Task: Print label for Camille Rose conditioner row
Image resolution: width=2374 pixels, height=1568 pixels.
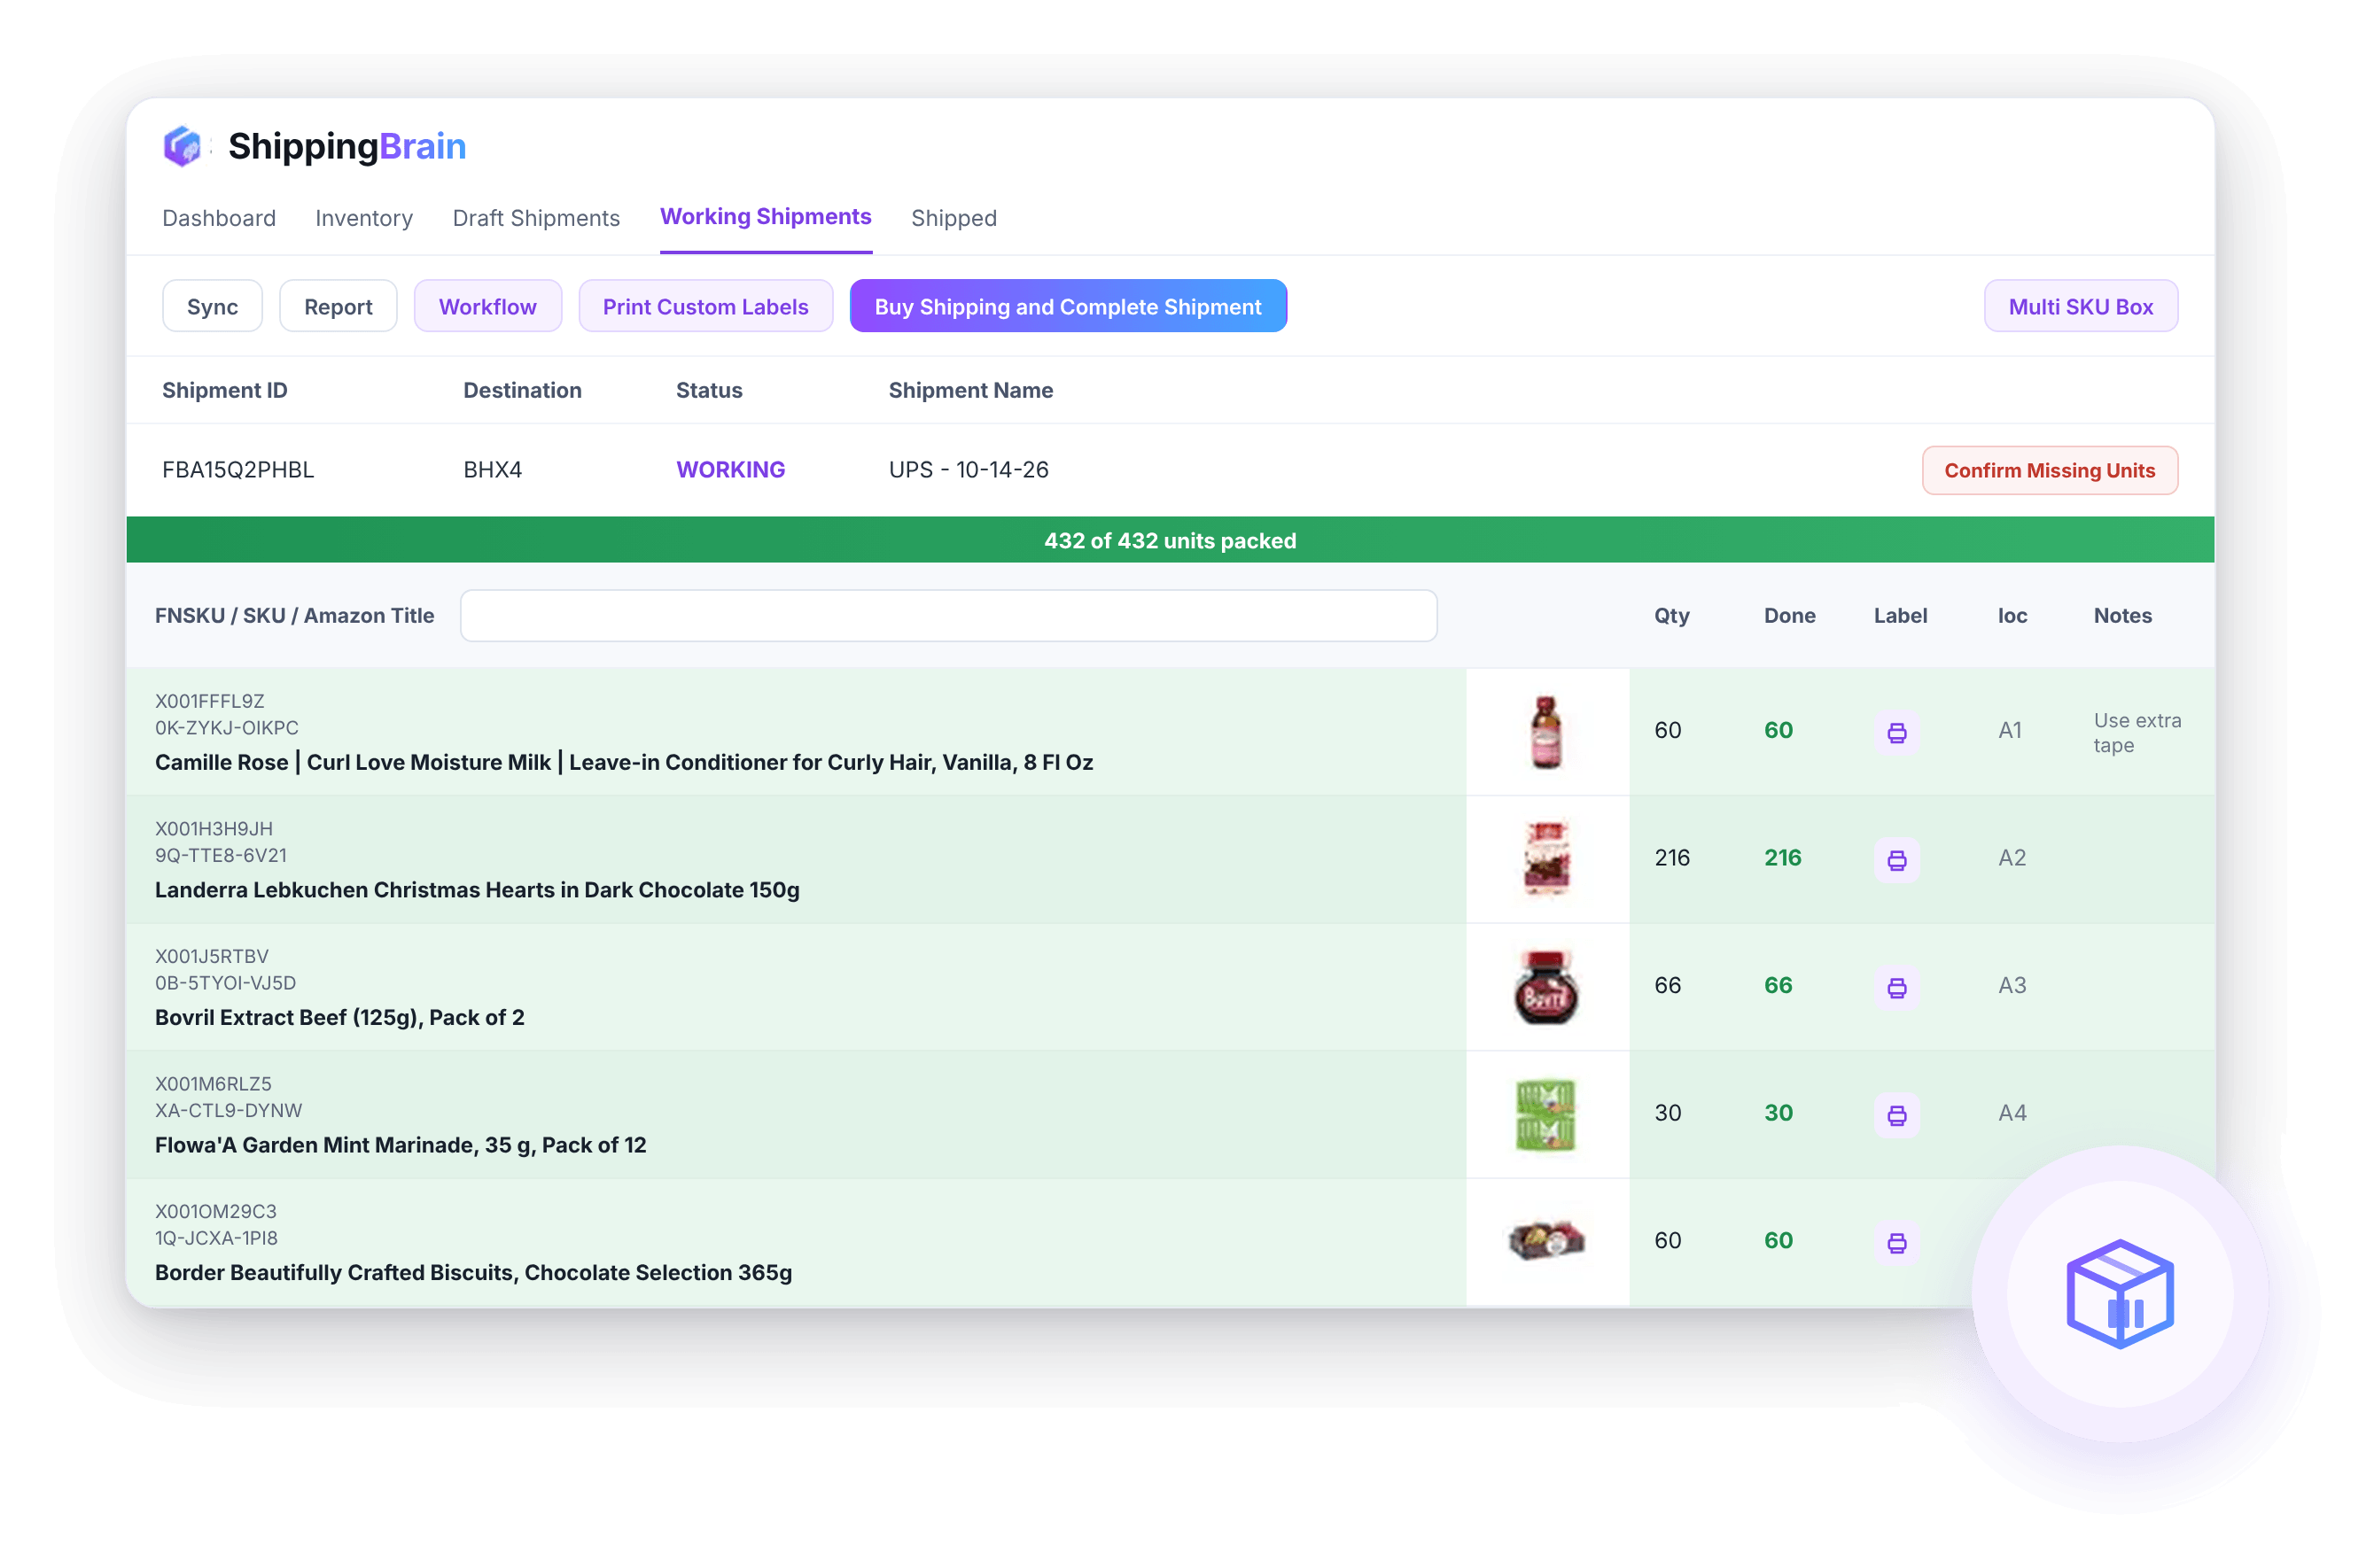Action: (1896, 733)
